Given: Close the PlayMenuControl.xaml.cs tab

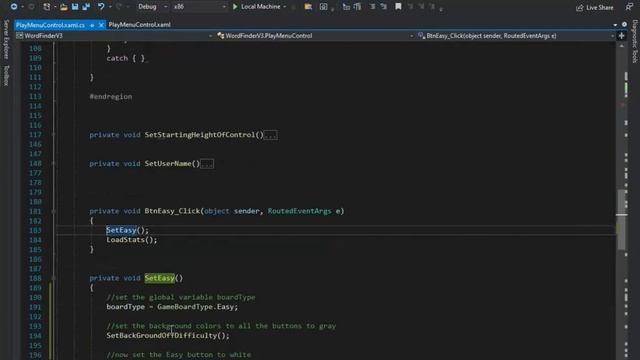Looking at the screenshot, I should coord(101,25).
